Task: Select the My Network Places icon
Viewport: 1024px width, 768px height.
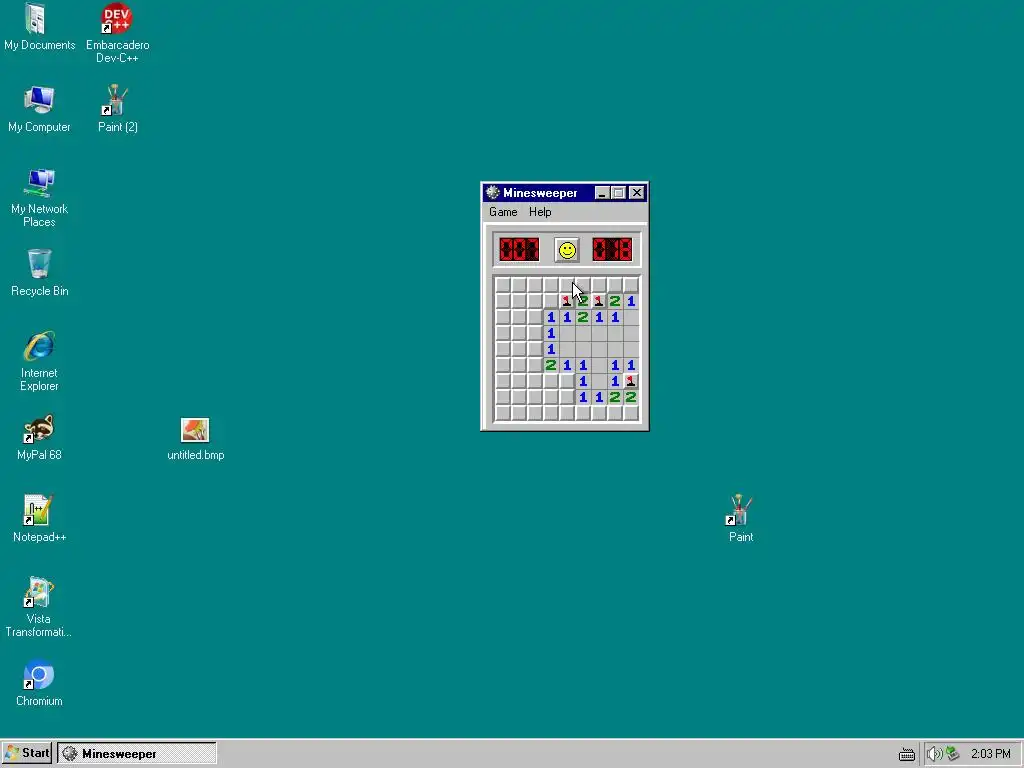Action: point(39,197)
